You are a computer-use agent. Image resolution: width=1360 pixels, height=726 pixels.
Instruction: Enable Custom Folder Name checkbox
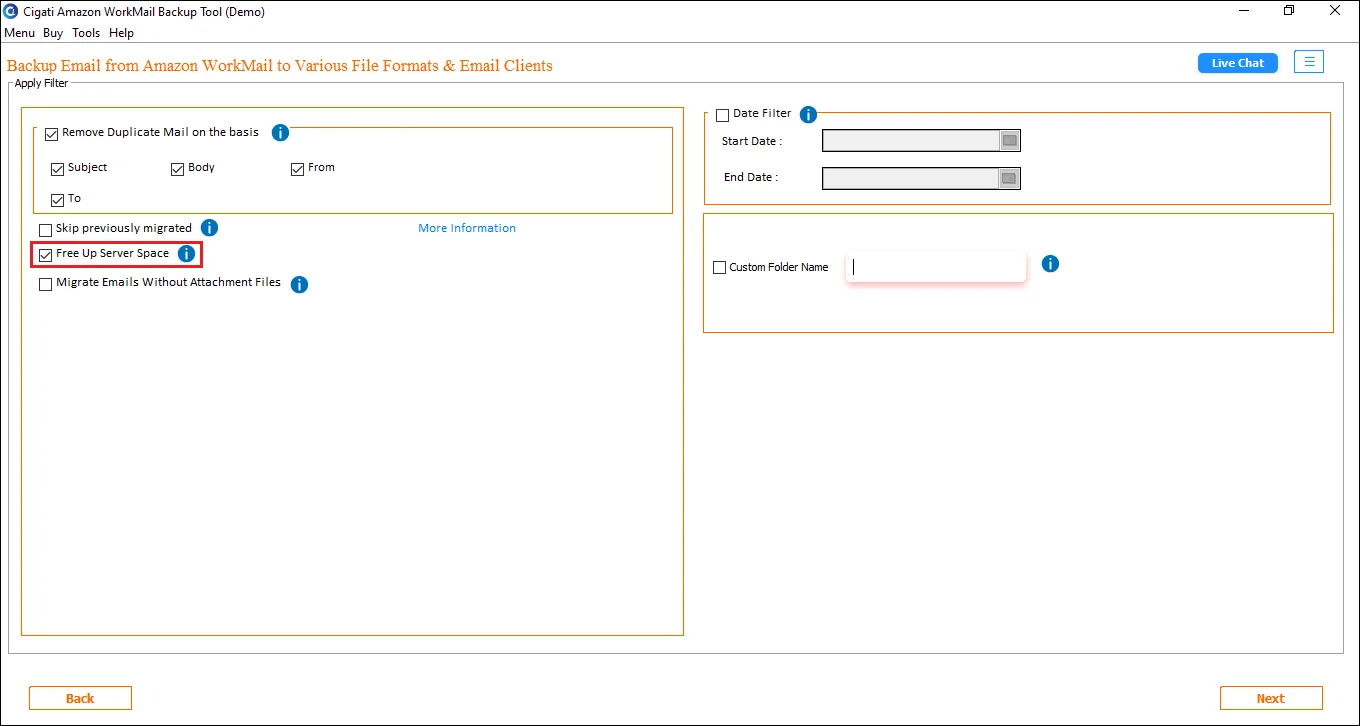coord(719,268)
